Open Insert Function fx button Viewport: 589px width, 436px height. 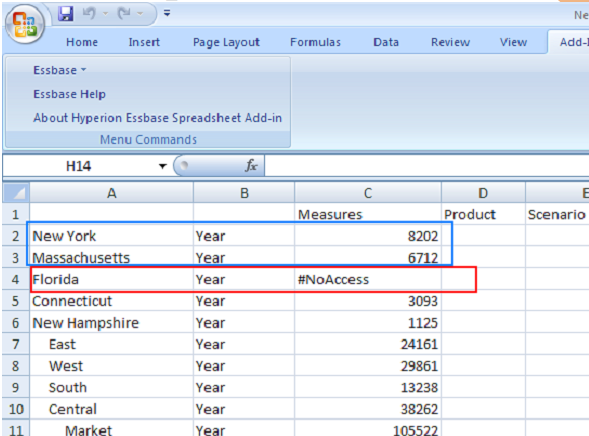point(251,166)
